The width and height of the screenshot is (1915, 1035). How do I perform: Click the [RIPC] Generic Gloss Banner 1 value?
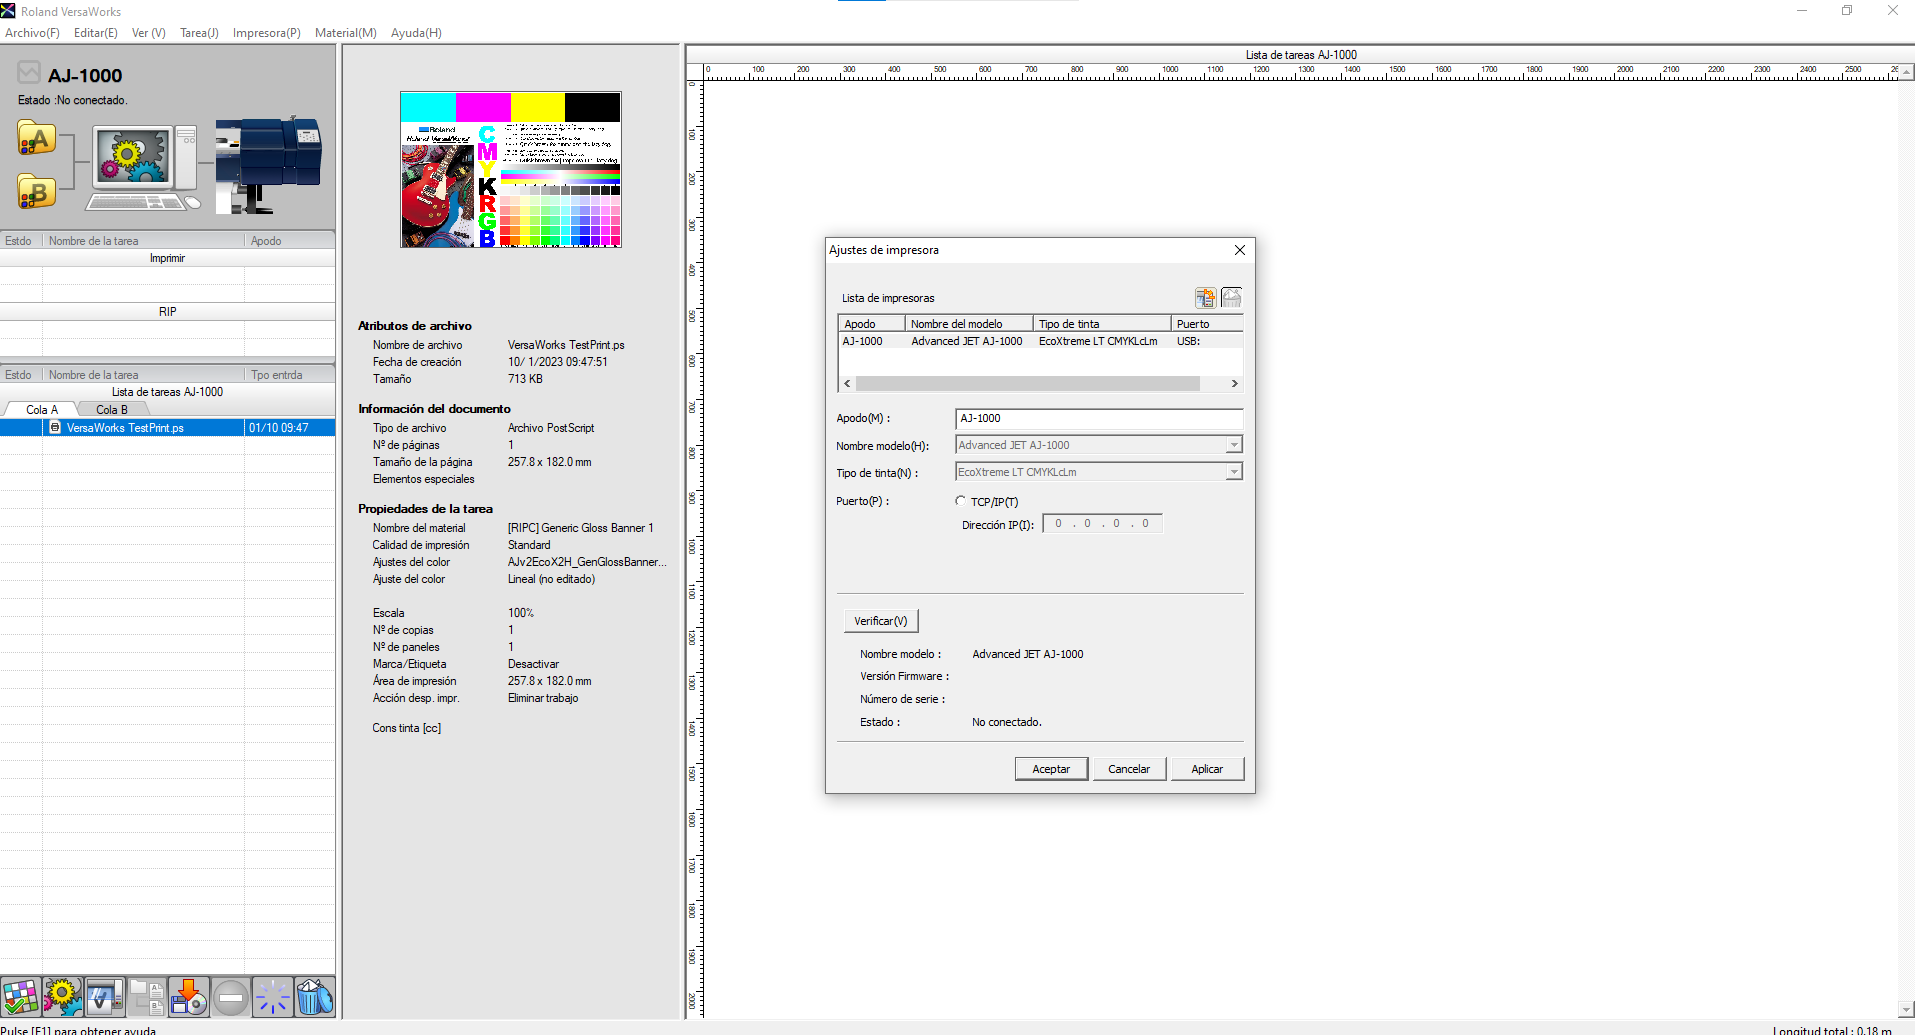(580, 528)
